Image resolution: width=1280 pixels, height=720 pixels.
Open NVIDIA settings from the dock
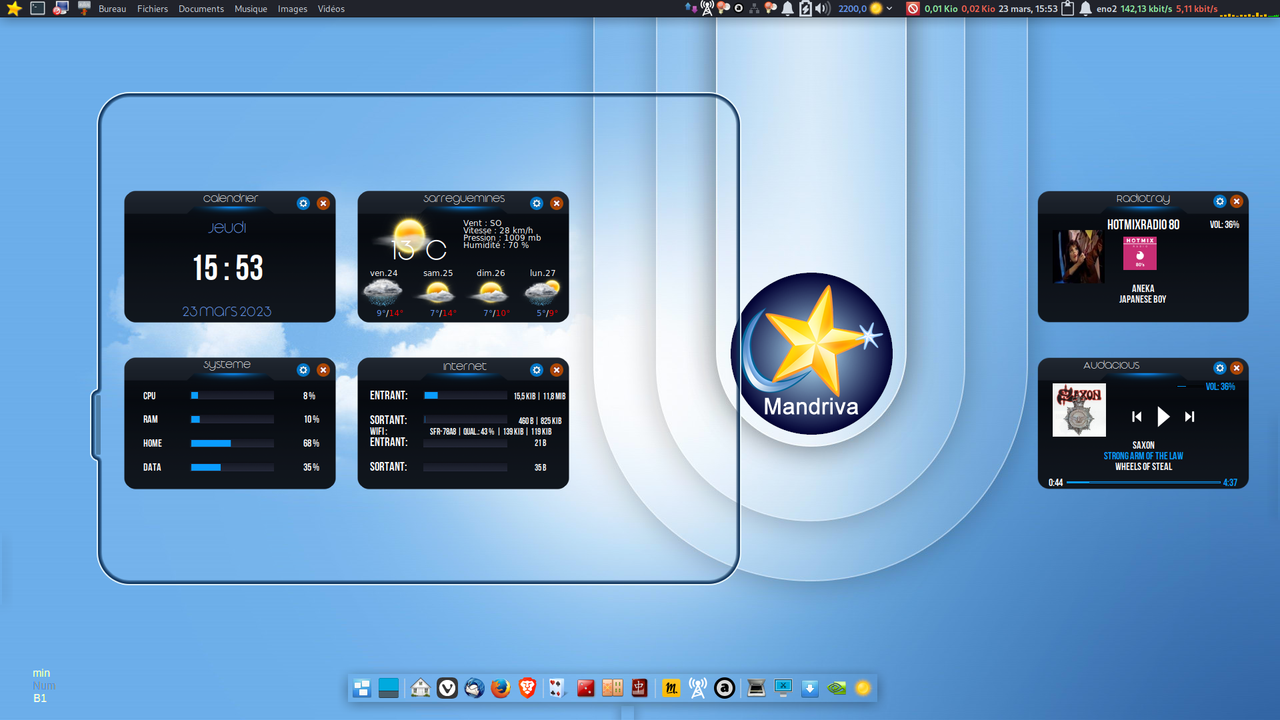tap(837, 688)
